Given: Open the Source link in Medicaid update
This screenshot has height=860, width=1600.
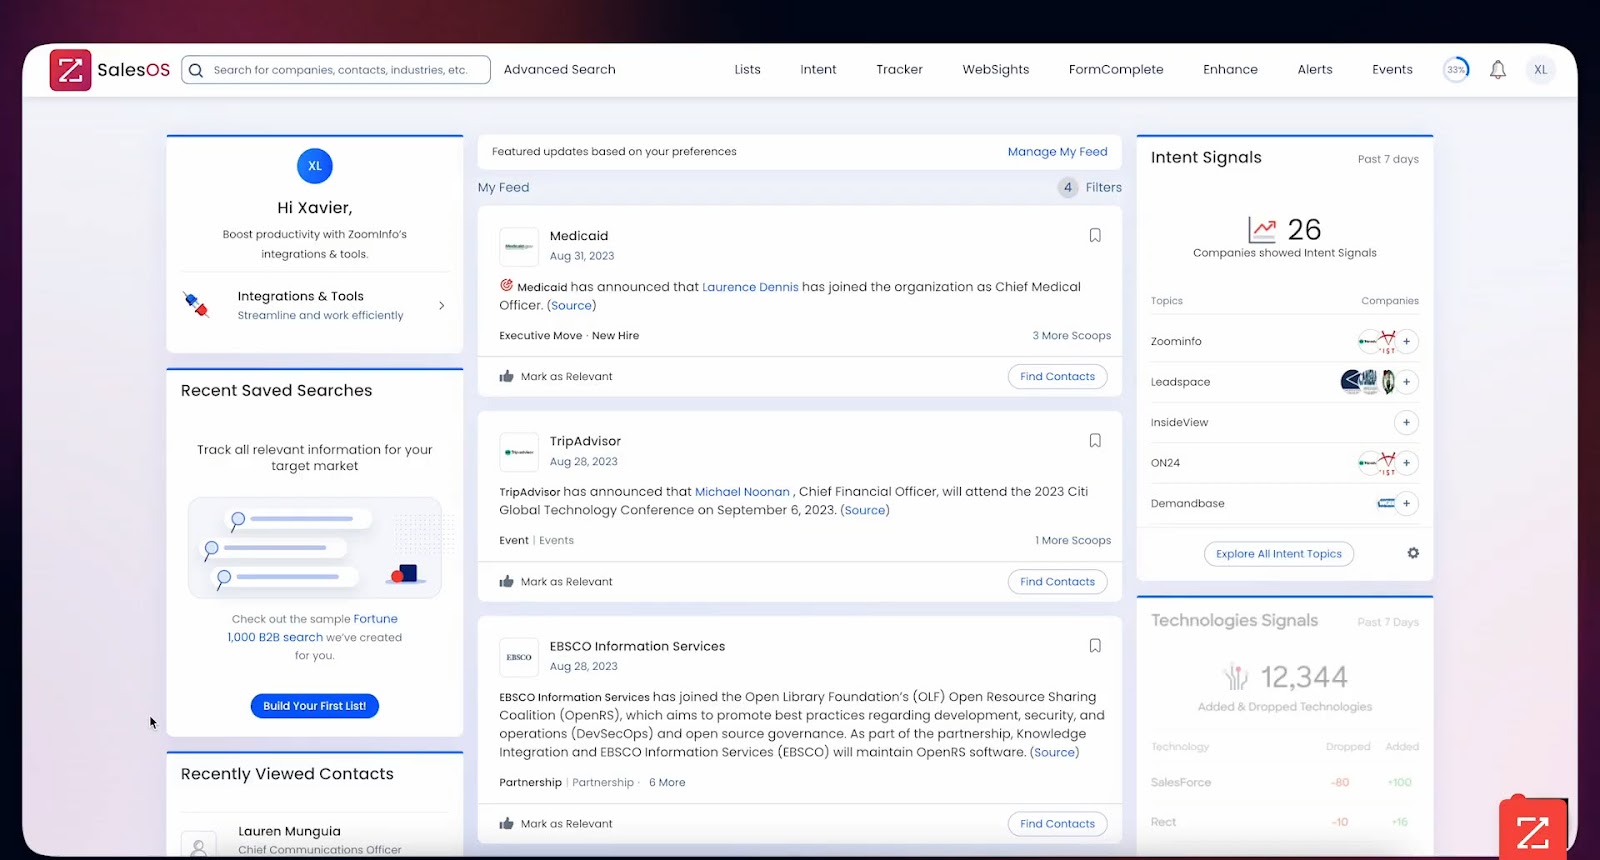Looking at the screenshot, I should (571, 306).
